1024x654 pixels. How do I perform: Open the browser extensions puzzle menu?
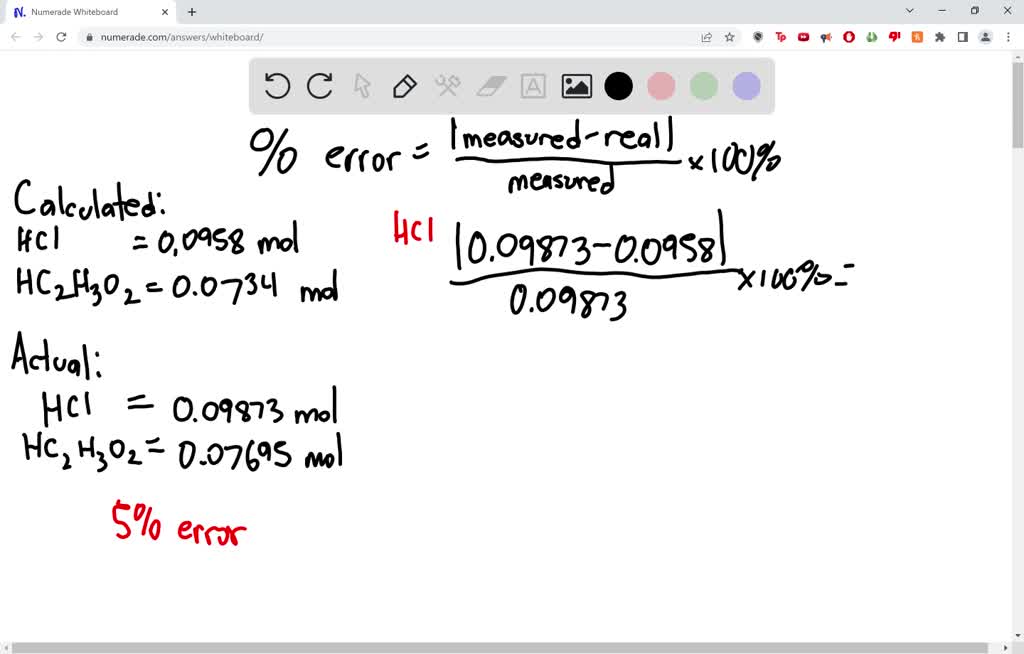point(940,36)
